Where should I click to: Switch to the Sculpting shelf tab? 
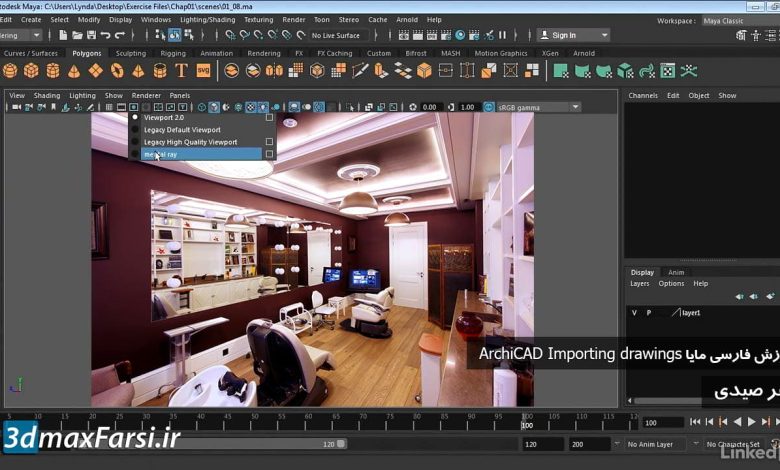(131, 53)
